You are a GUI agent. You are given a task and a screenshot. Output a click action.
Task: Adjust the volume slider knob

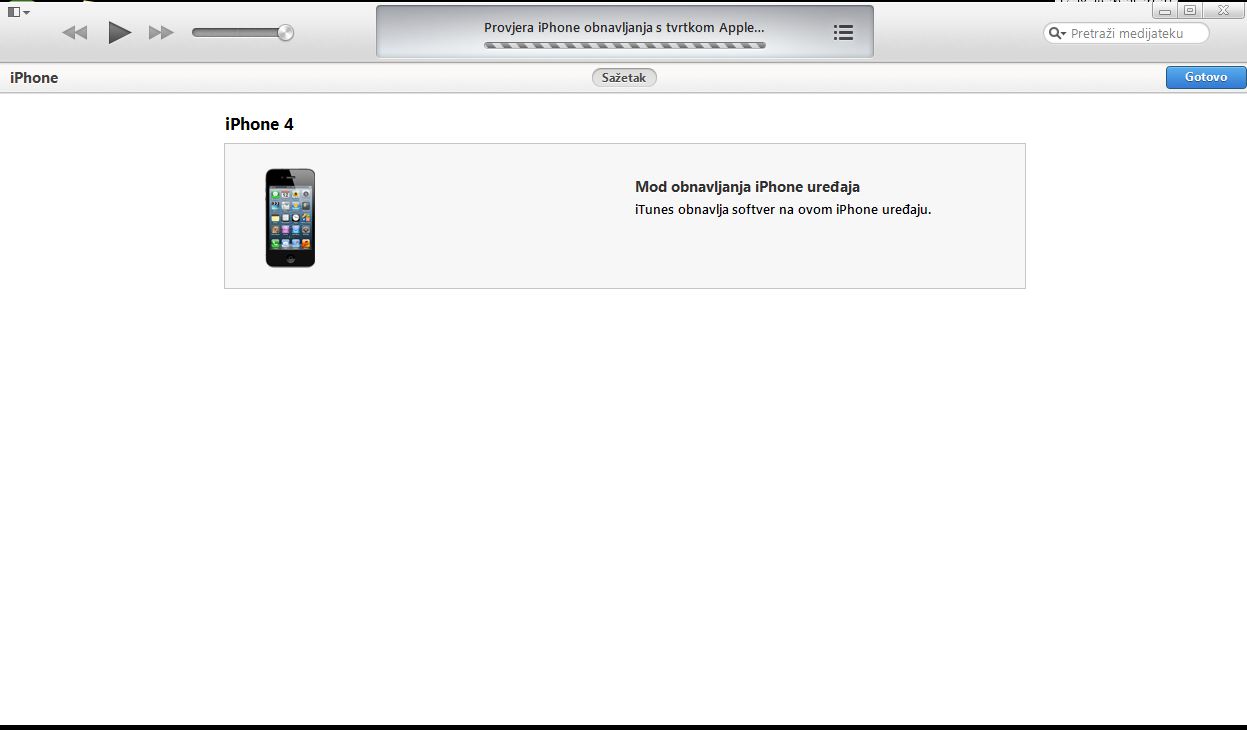coord(285,32)
